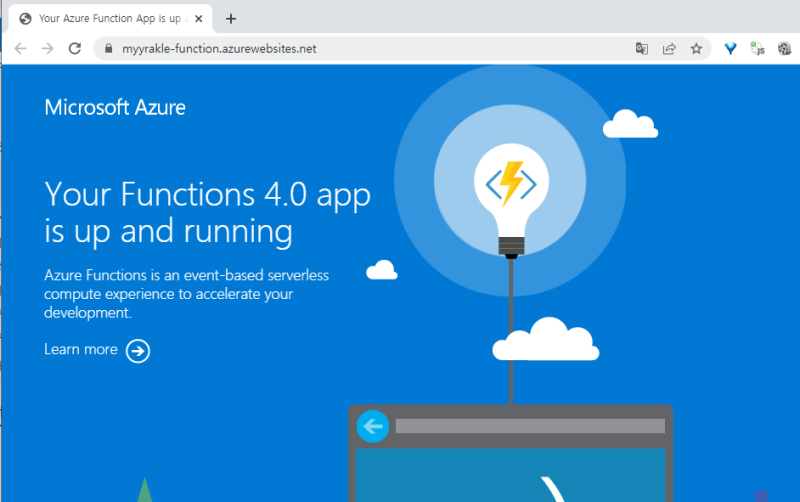This screenshot has height=502, width=800.
Task: Click the blue back arrow in illustrated browser
Action: (373, 426)
